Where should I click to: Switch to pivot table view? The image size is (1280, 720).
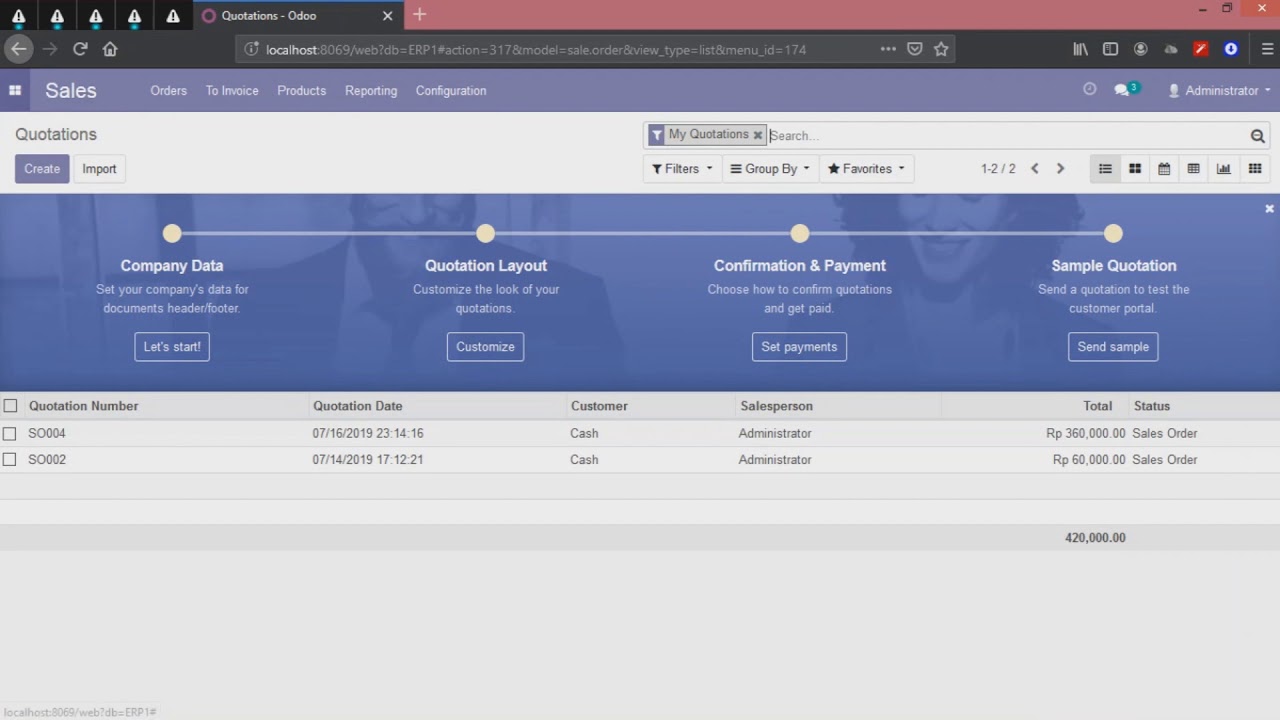pos(1193,169)
